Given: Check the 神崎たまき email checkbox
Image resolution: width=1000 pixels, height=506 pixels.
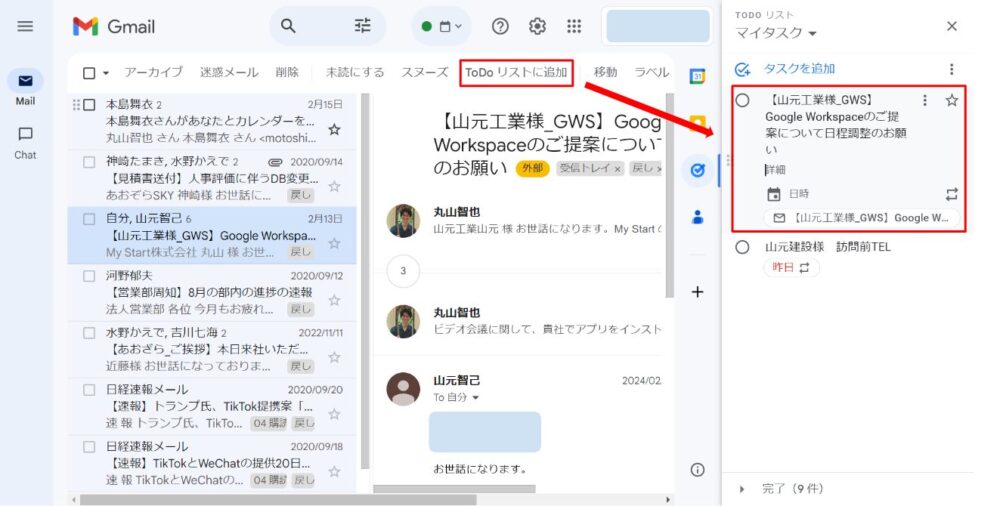Looking at the screenshot, I should [x=89, y=162].
